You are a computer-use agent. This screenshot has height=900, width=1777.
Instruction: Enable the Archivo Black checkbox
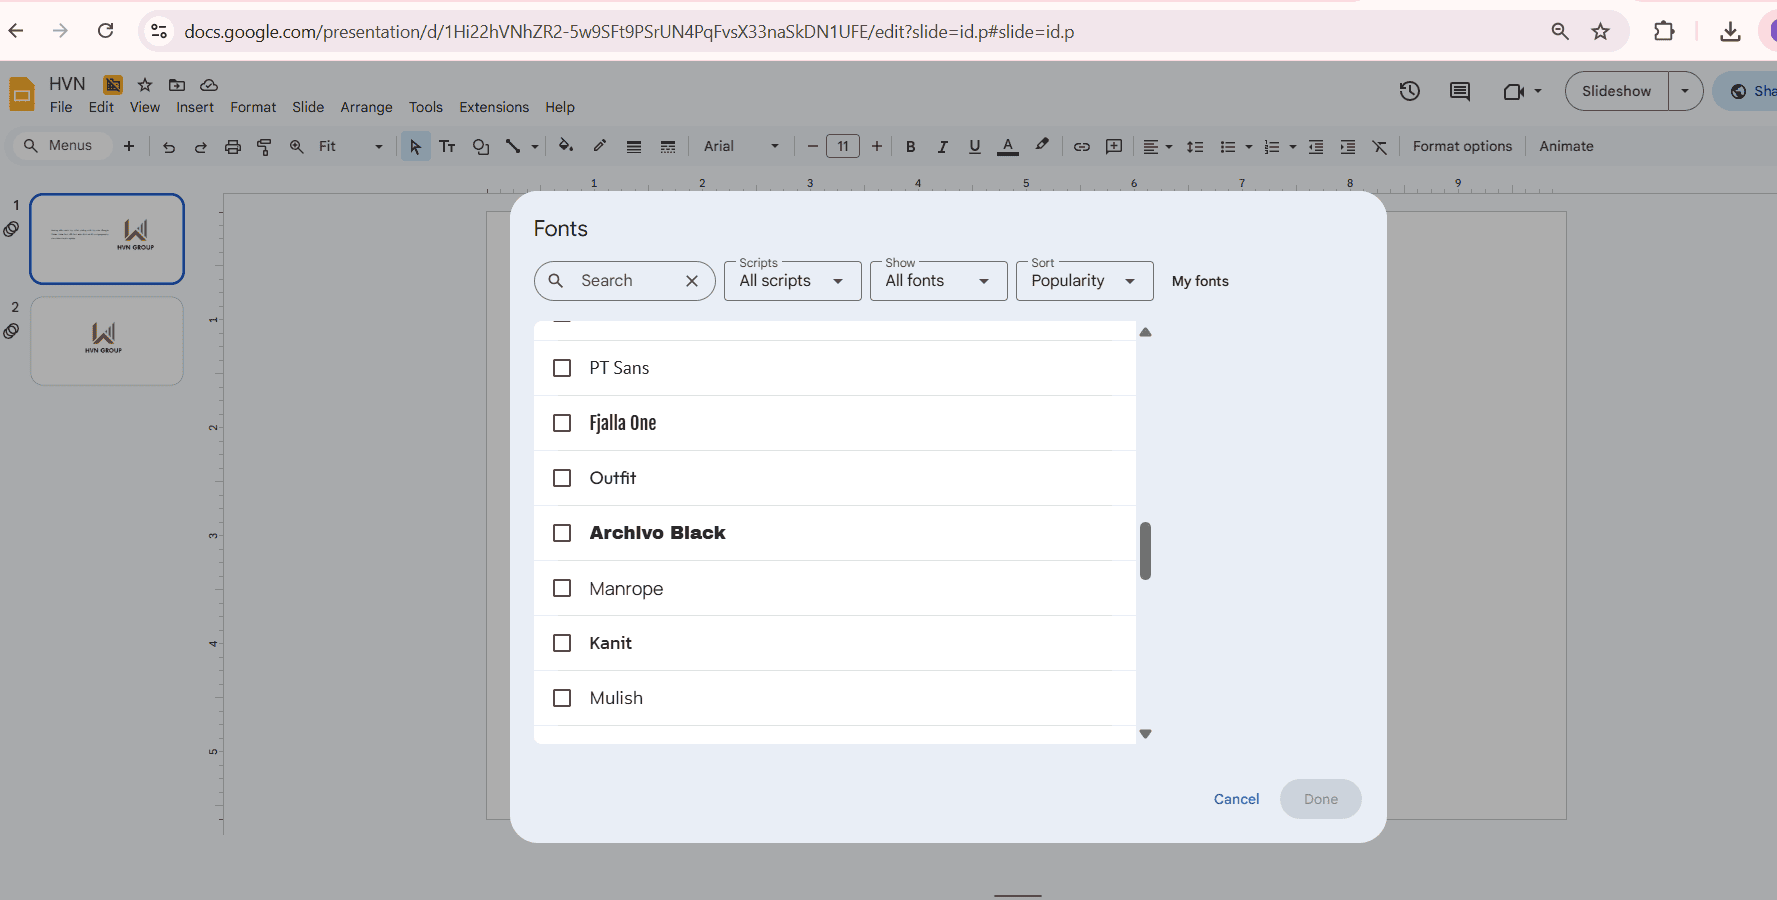click(561, 533)
